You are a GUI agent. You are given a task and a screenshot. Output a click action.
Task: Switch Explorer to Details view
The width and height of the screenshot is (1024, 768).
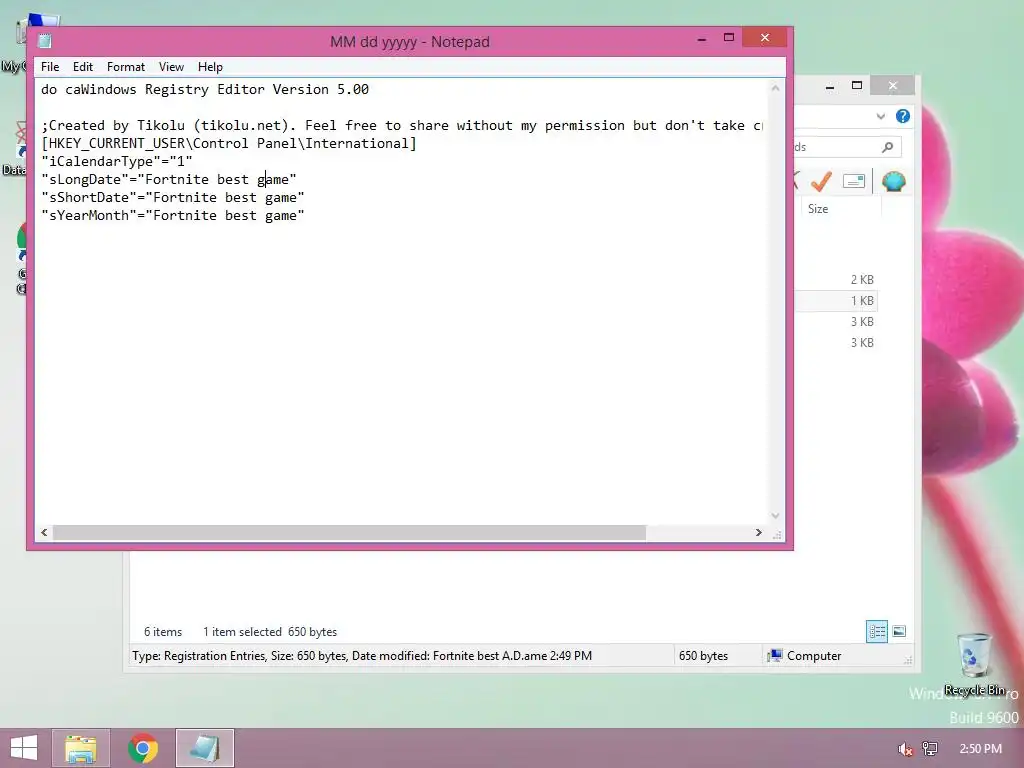[x=876, y=632]
